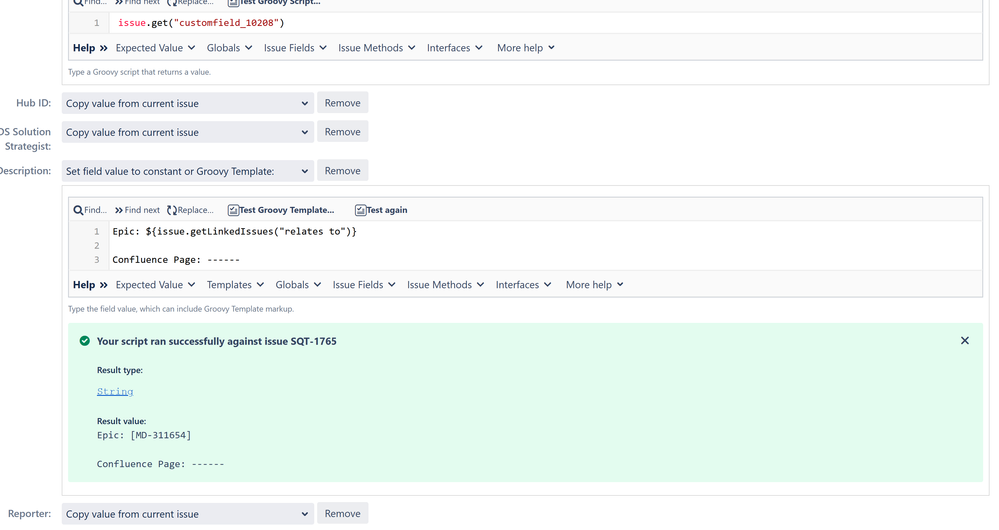Expand Globals menu in upper editor
The image size is (999, 530).
point(229,48)
